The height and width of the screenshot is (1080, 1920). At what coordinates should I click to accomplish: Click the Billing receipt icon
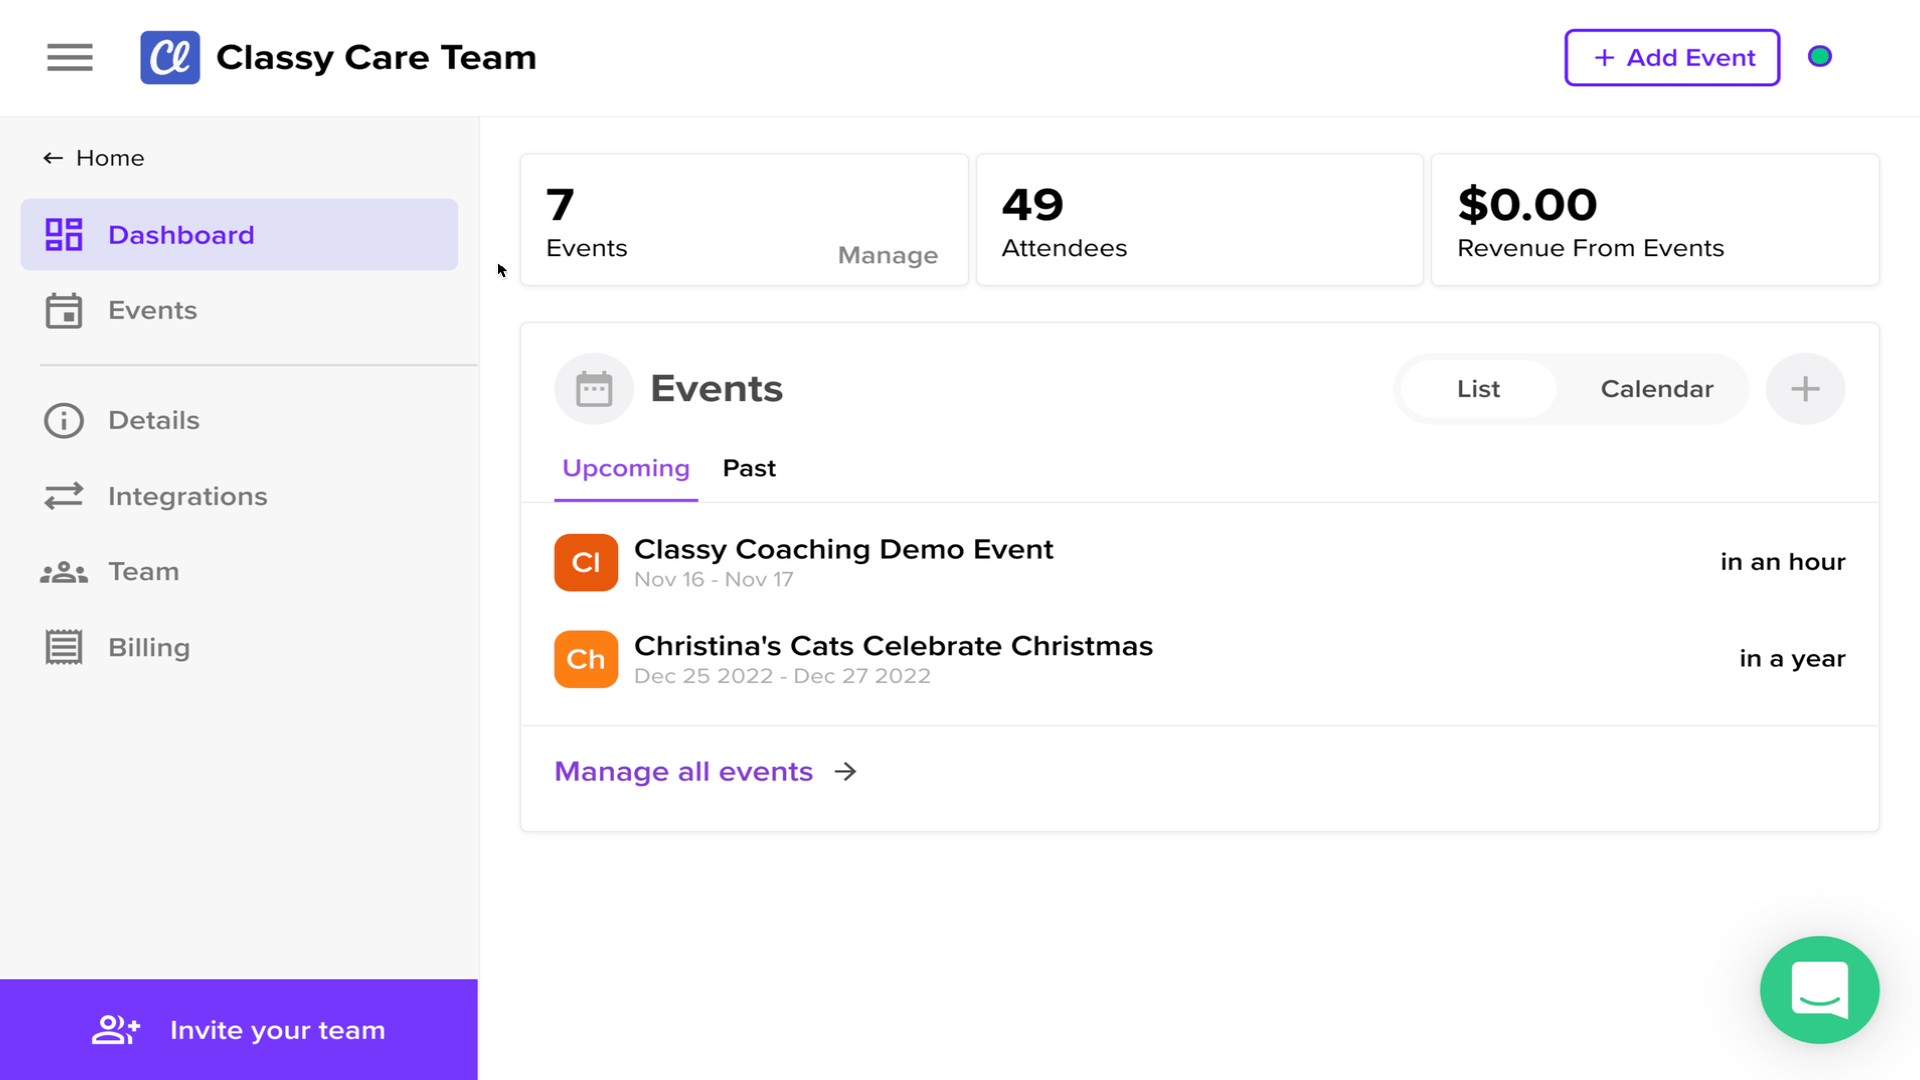point(64,647)
